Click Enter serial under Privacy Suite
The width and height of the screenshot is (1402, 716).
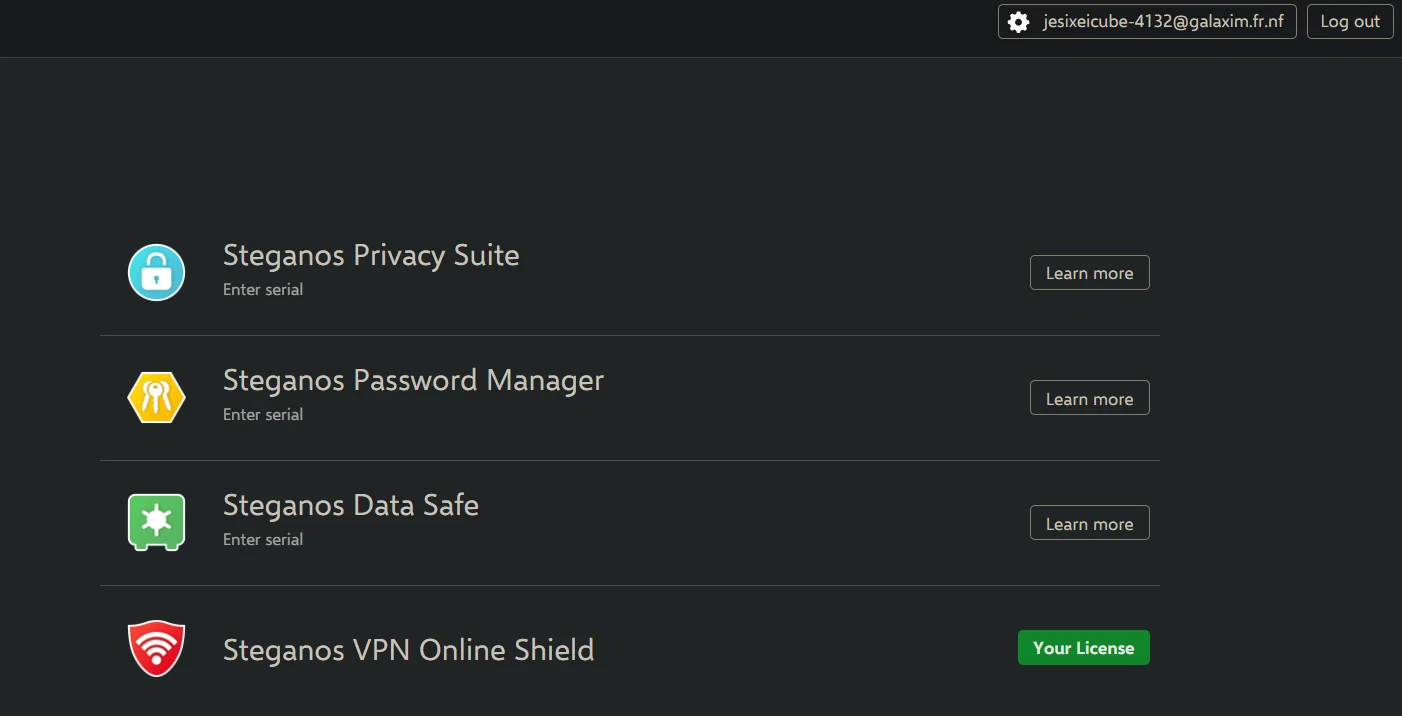(263, 290)
